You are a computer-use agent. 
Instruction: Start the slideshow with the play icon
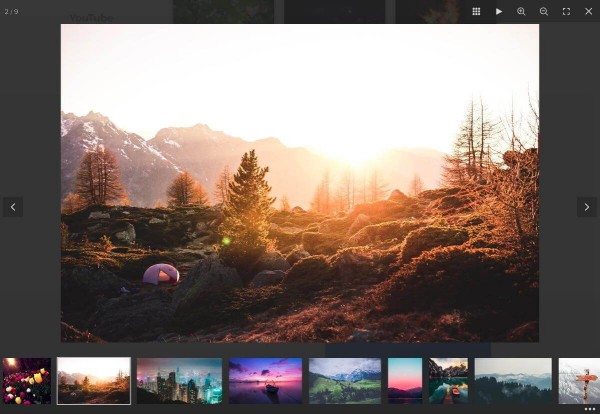tap(499, 11)
